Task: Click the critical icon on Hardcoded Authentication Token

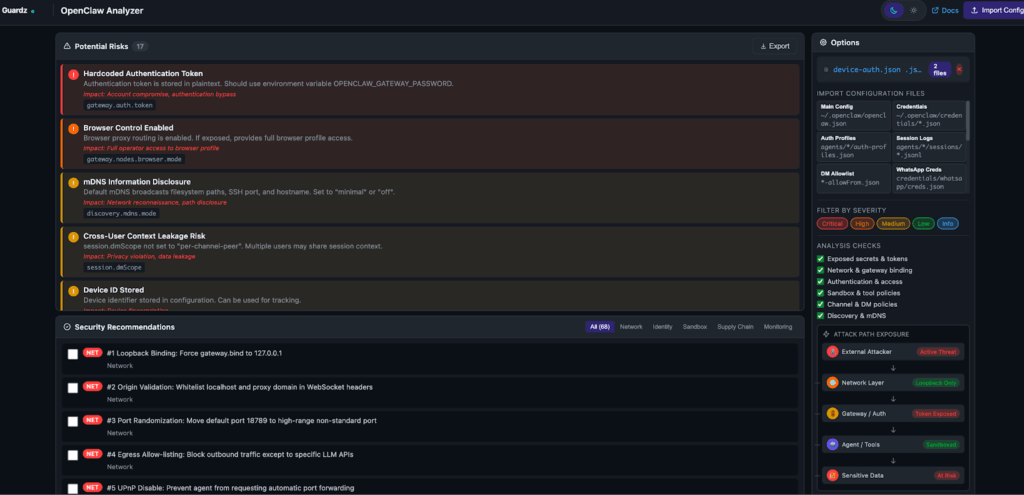Action: (x=73, y=74)
